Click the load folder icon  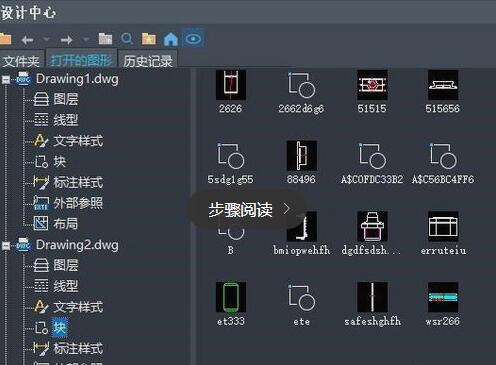(5, 39)
